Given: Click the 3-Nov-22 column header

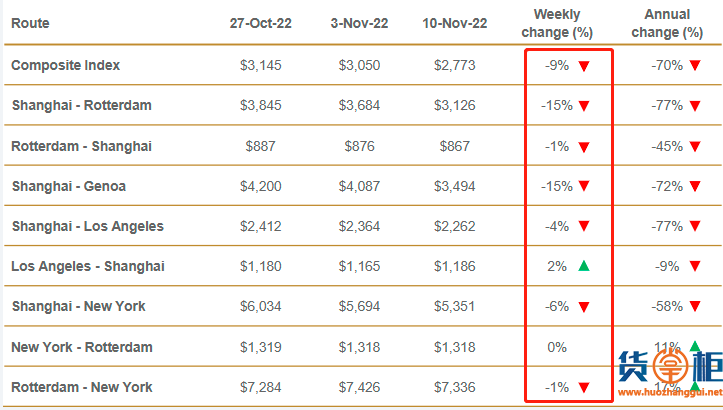Looking at the screenshot, I should [x=359, y=23].
